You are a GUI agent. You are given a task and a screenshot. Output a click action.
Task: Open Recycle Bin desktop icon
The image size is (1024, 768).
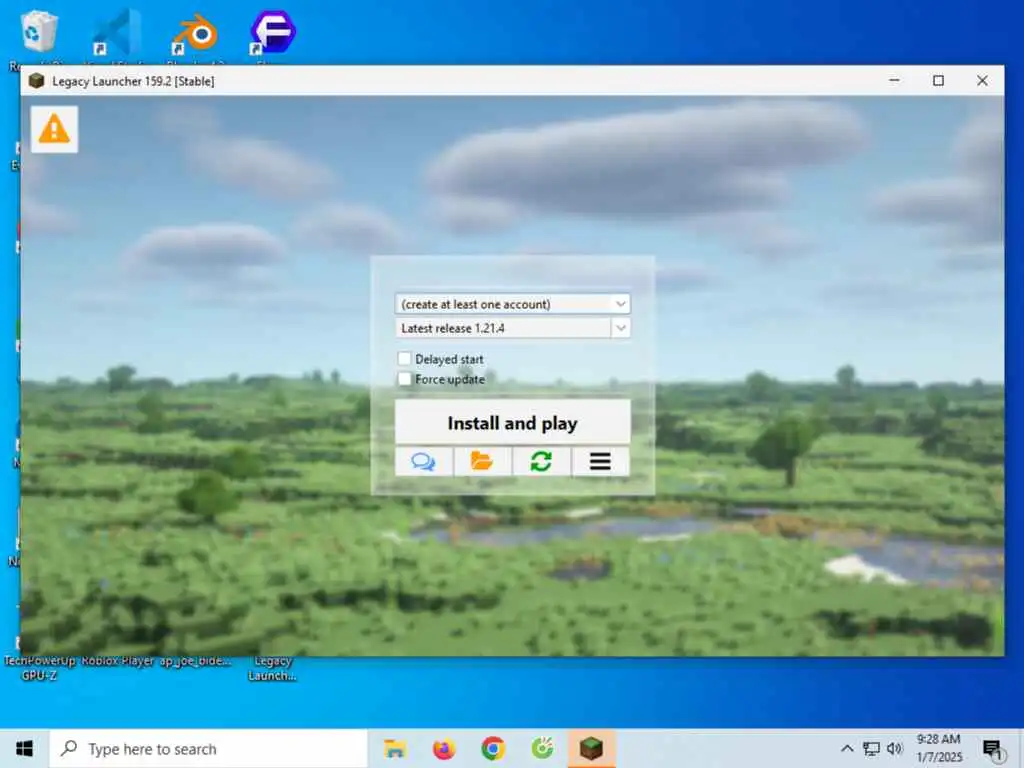(39, 31)
